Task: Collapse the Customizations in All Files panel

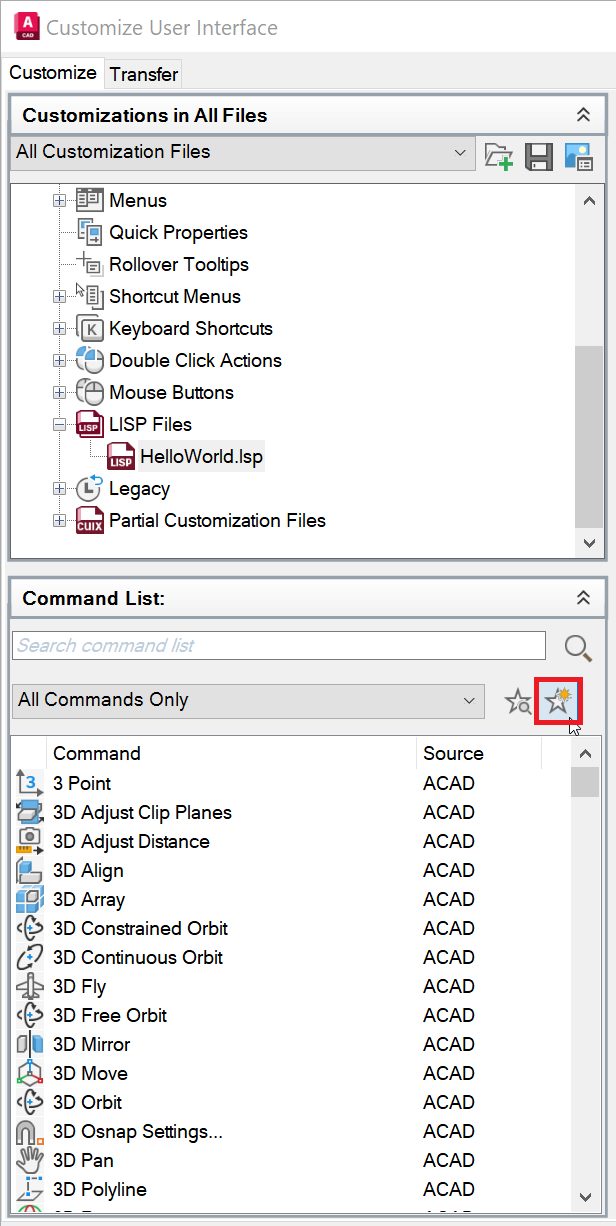Action: click(x=584, y=115)
